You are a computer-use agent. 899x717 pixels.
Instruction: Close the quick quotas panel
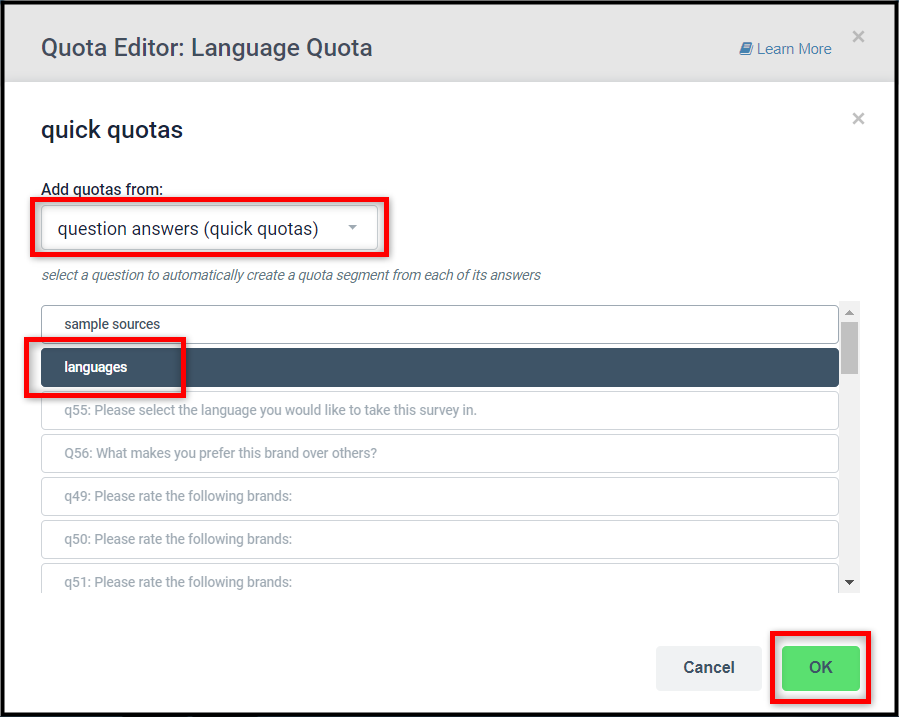tap(858, 119)
